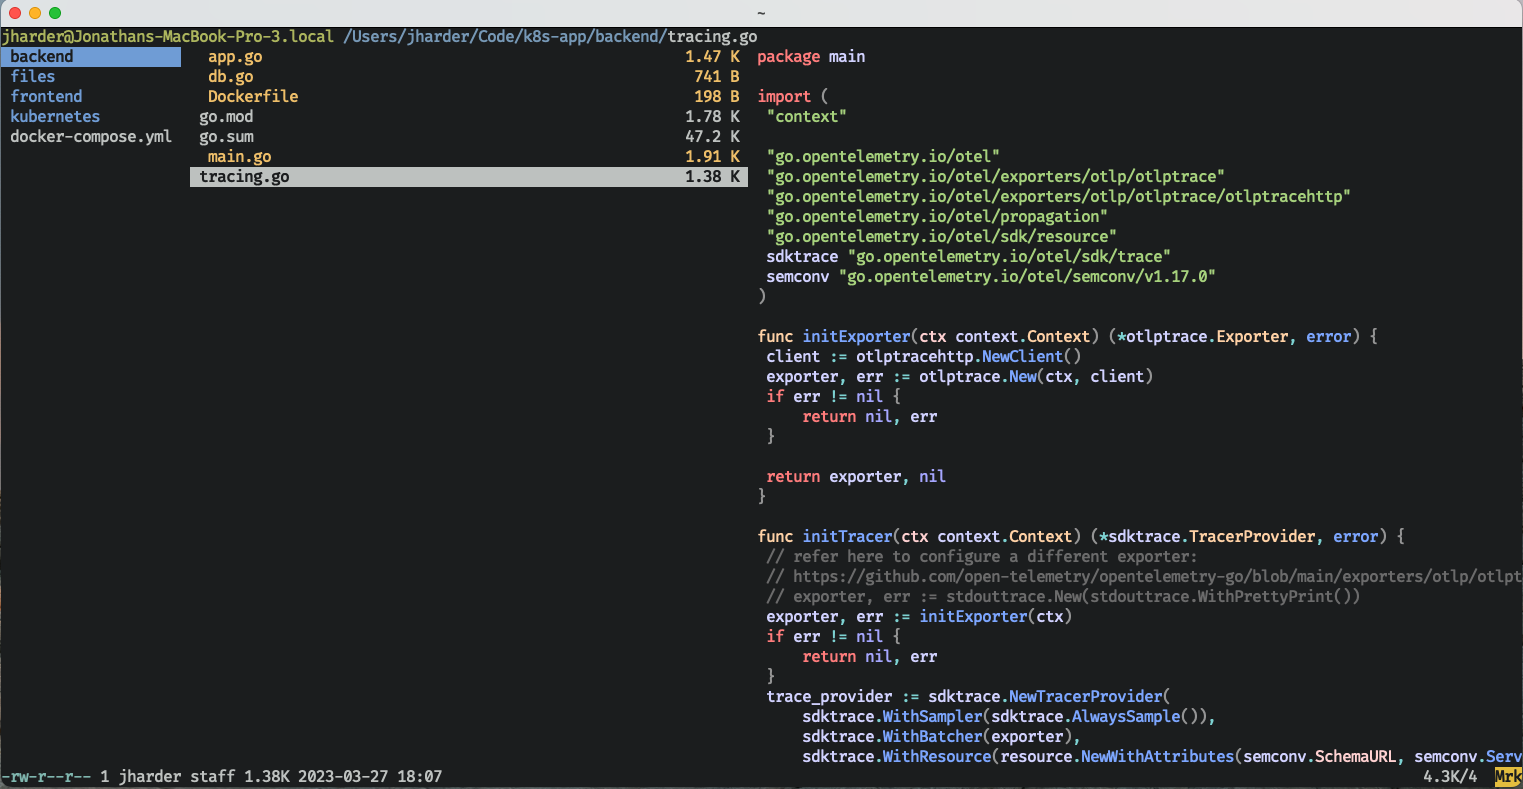The width and height of the screenshot is (1523, 789).
Task: Click the Mrk indicator in status bar
Action: pos(1508,777)
